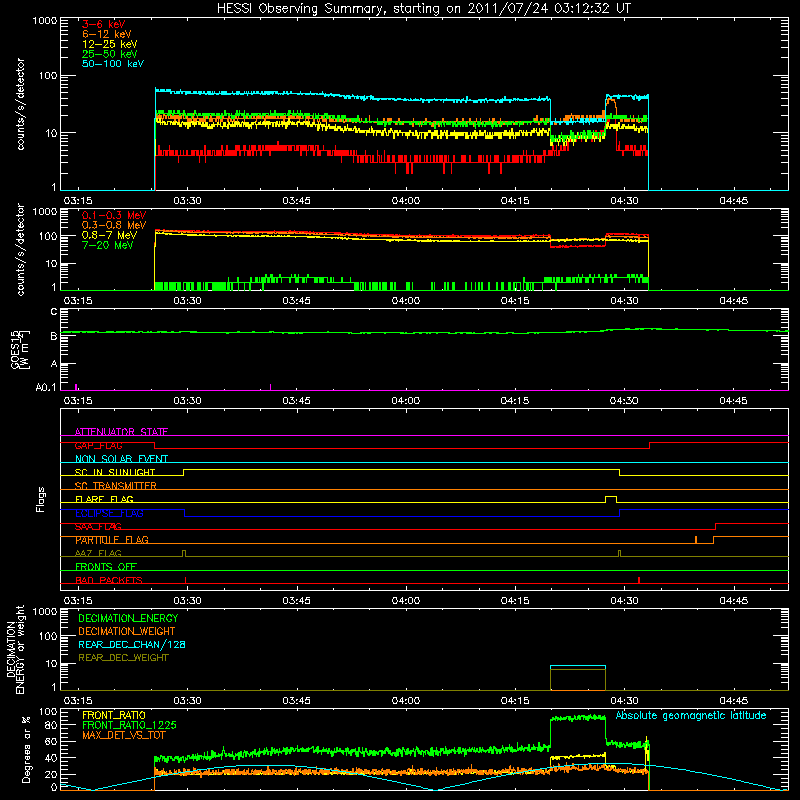The height and width of the screenshot is (800, 800).
Task: Select the DECIMATION_ENERGY legend label
Action: point(128,618)
